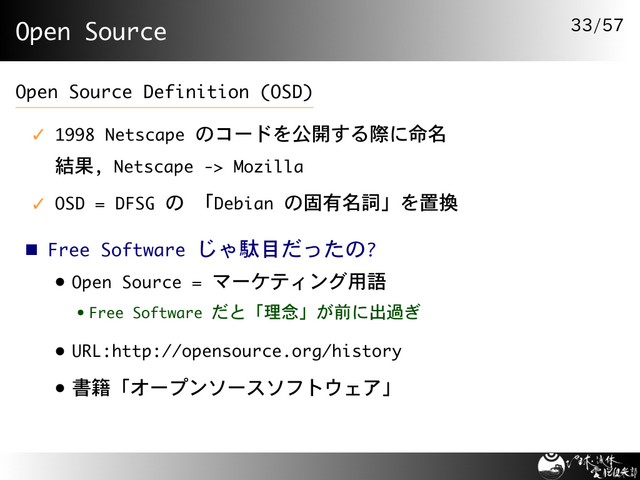Image resolution: width=640 pixels, height=480 pixels.
Task: Click the Netscape -> Mozilla text
Action: (208, 166)
